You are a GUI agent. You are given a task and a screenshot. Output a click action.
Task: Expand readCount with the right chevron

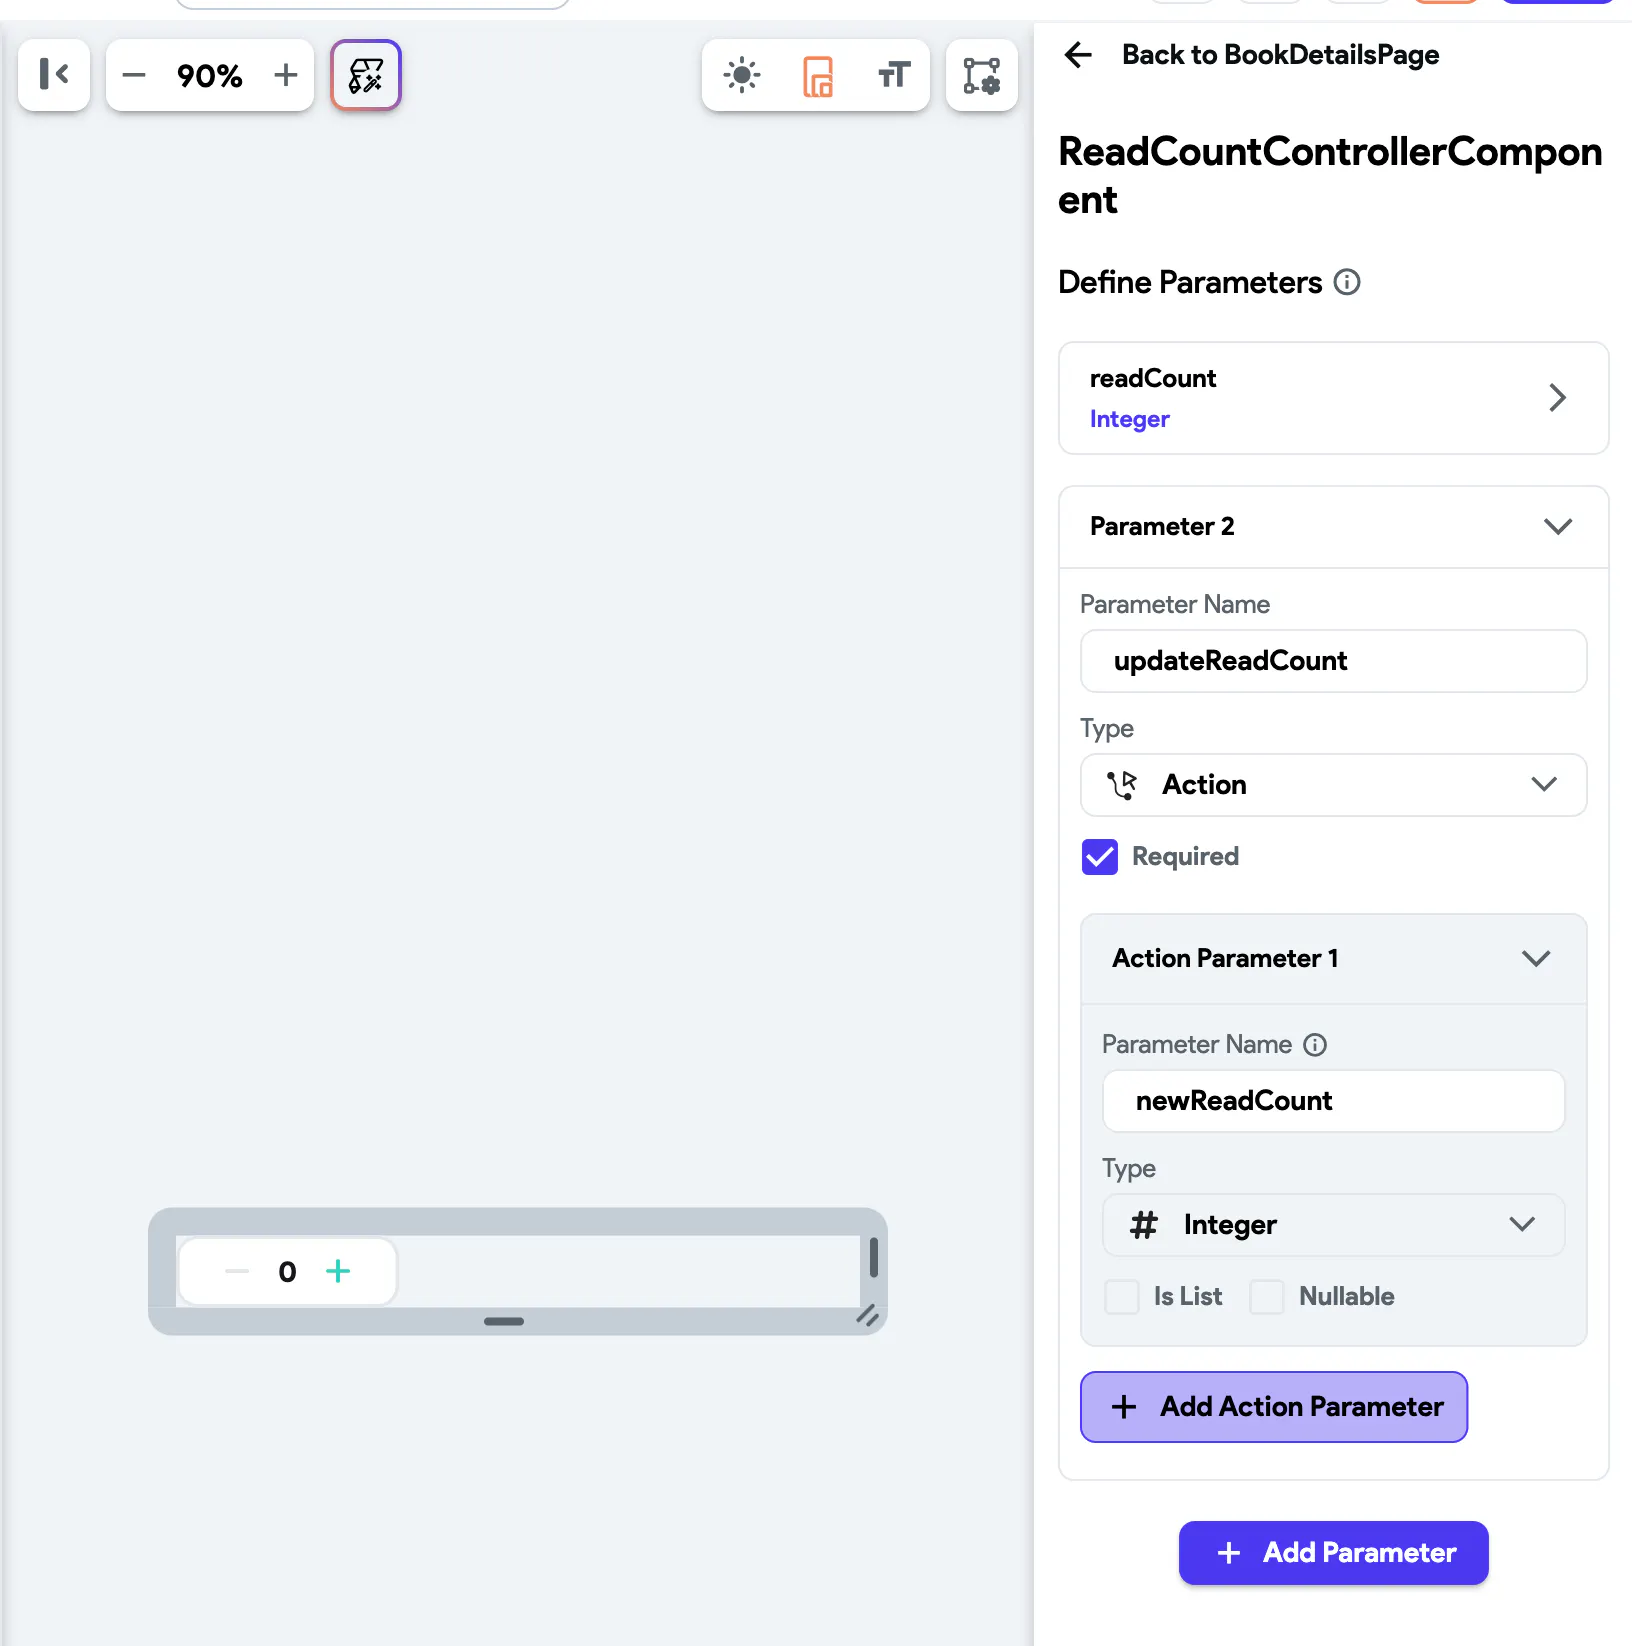[1557, 398]
